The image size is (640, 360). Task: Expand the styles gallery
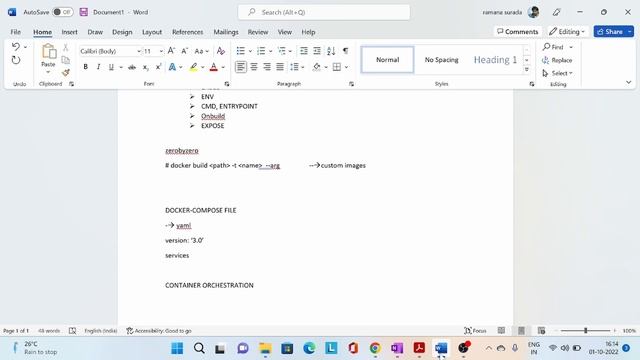tap(527, 70)
